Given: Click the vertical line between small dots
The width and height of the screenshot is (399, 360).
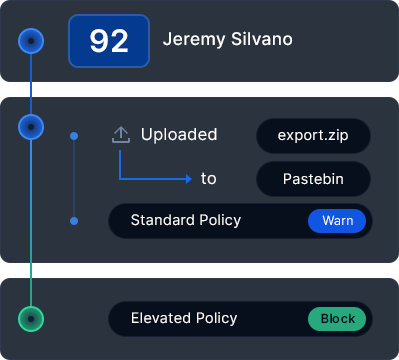Looking at the screenshot, I should tap(74, 179).
